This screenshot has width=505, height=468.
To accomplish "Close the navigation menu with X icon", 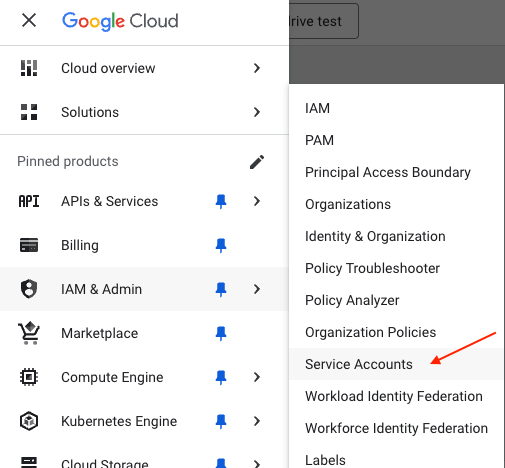I will (x=29, y=20).
